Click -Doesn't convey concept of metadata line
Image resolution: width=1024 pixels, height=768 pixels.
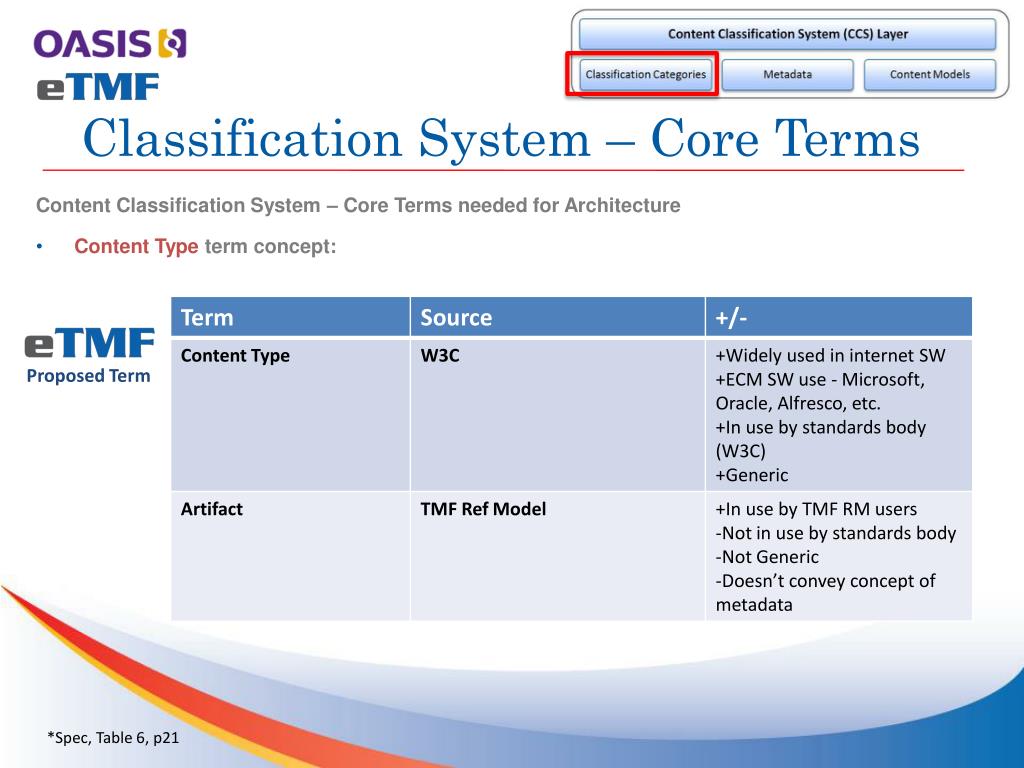[825, 592]
